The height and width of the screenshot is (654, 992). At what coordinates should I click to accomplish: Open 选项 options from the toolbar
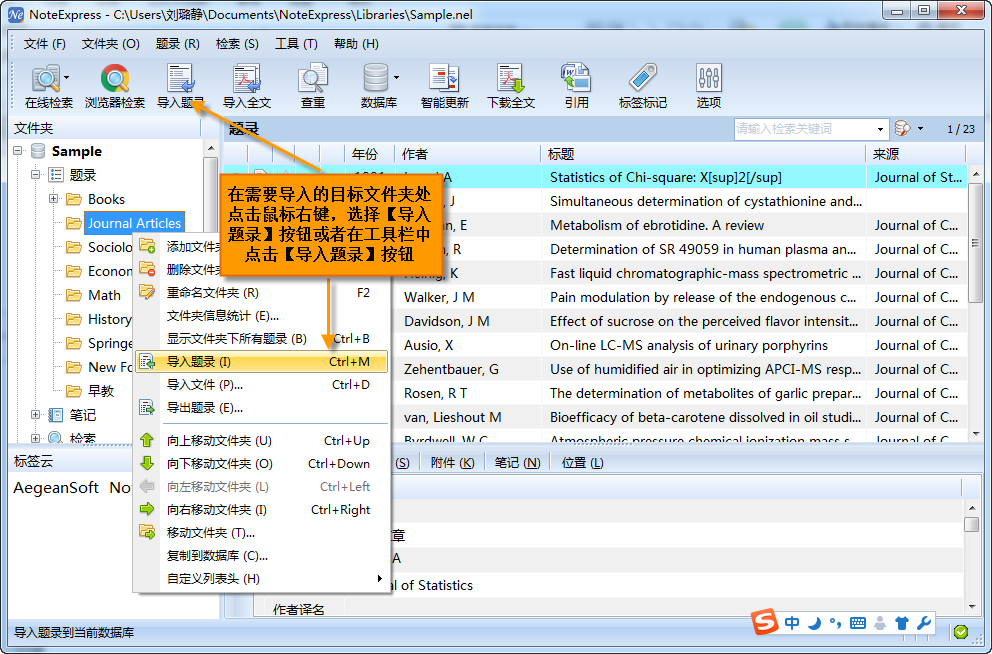coord(709,78)
